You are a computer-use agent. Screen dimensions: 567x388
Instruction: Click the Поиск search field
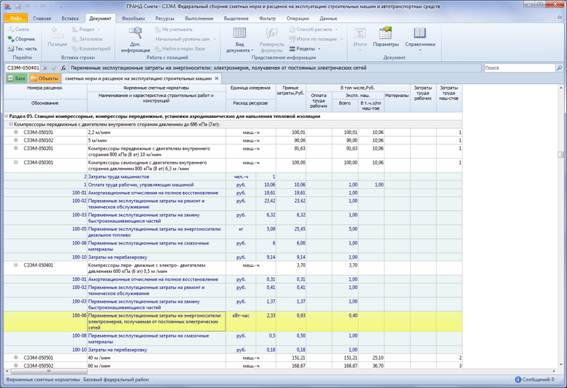click(x=519, y=68)
